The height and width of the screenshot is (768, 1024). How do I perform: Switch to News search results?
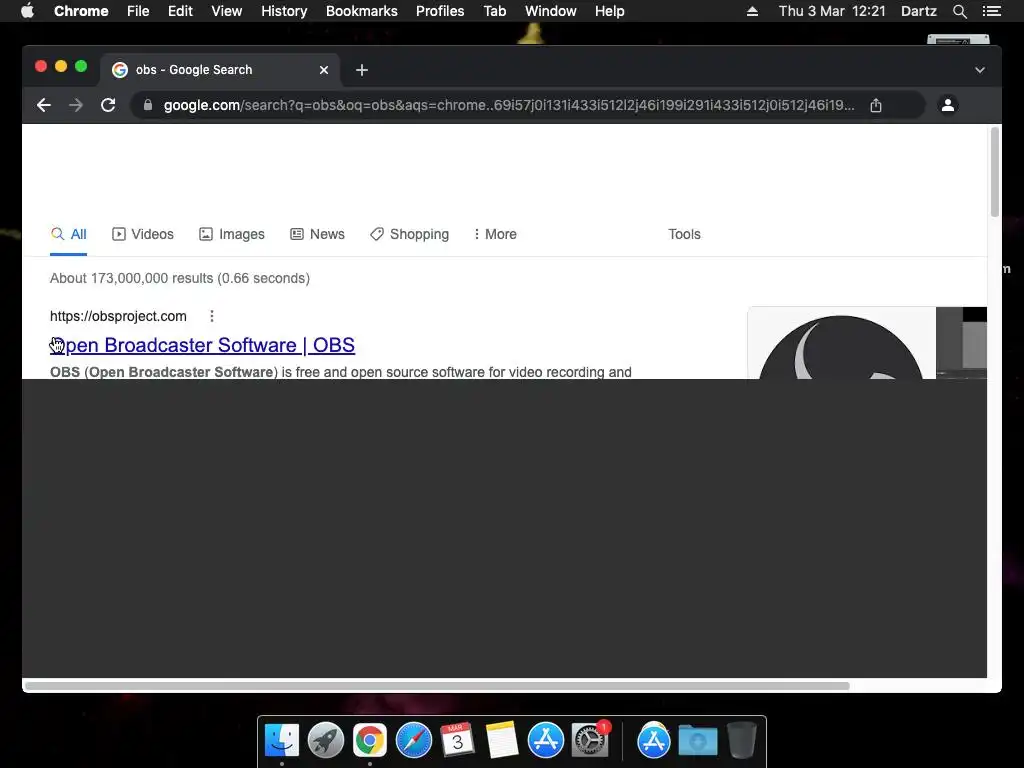[x=317, y=234]
